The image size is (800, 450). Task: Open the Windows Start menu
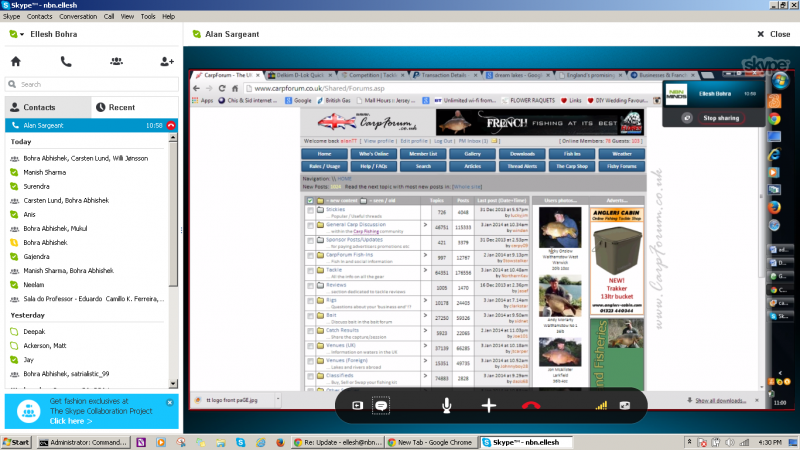[x=16, y=442]
